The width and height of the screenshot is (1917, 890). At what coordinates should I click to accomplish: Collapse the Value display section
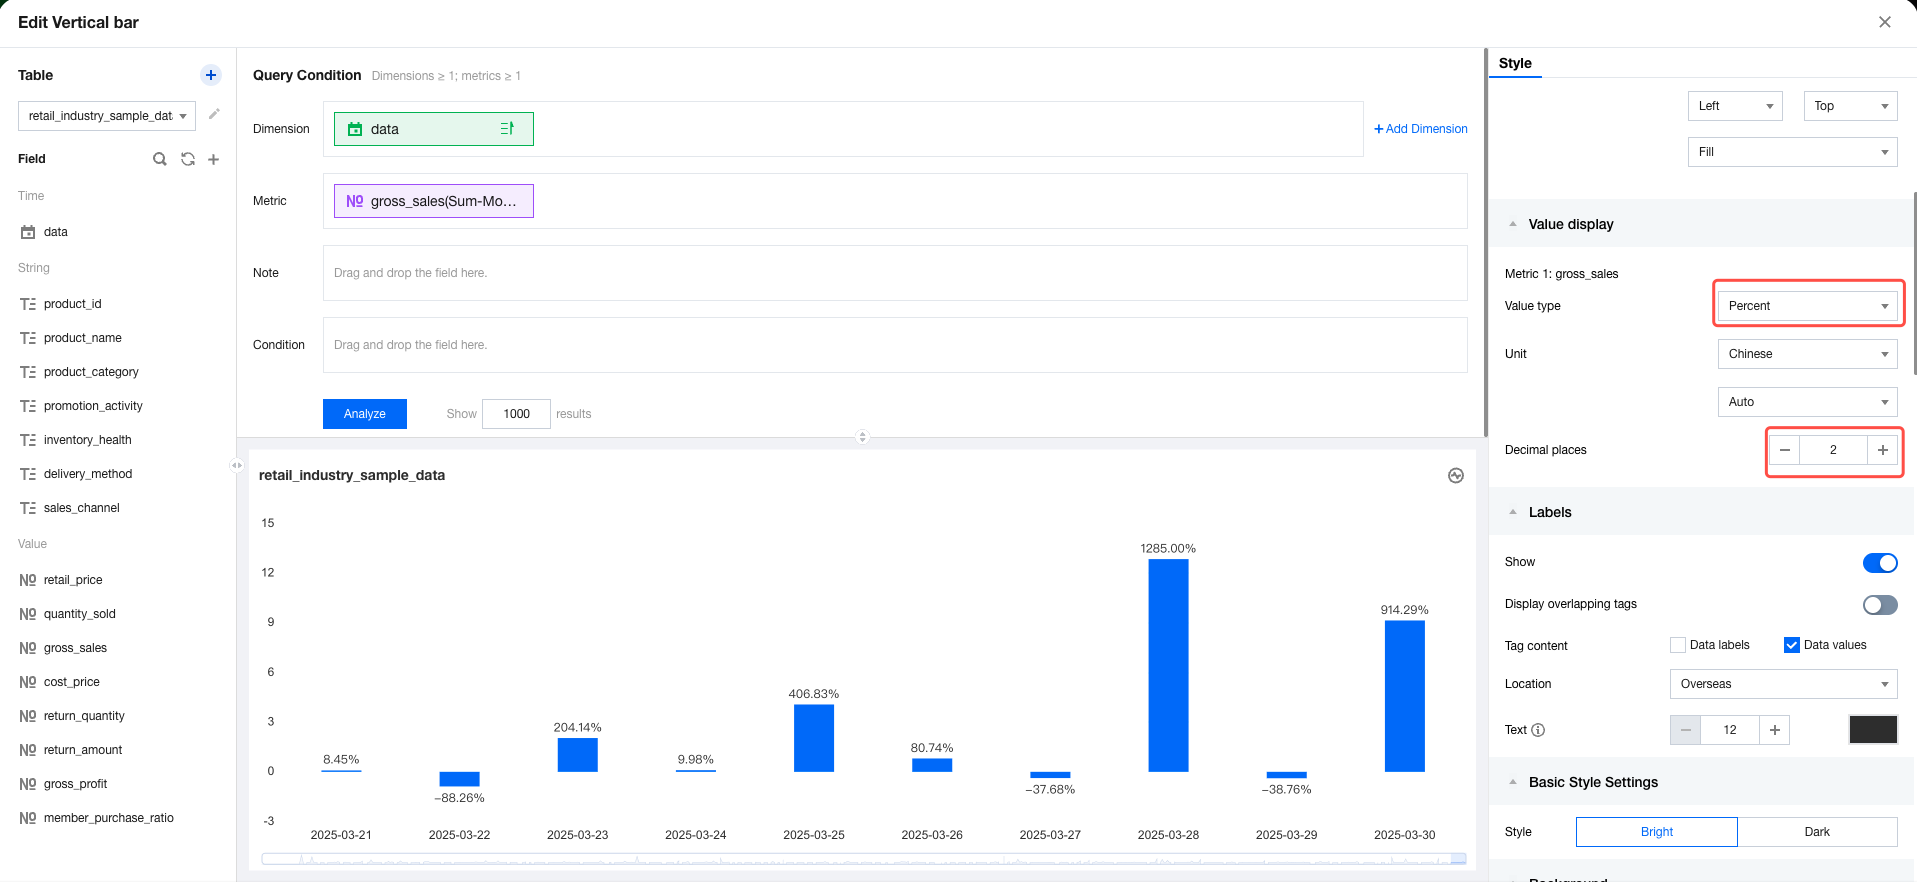pyautogui.click(x=1513, y=224)
